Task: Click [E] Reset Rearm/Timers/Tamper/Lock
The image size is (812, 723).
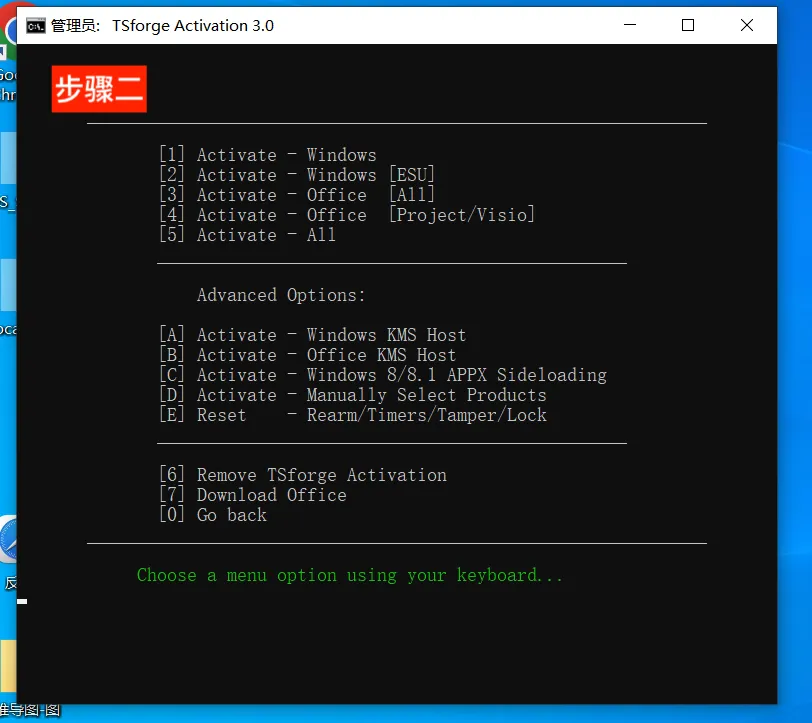Action: [352, 415]
